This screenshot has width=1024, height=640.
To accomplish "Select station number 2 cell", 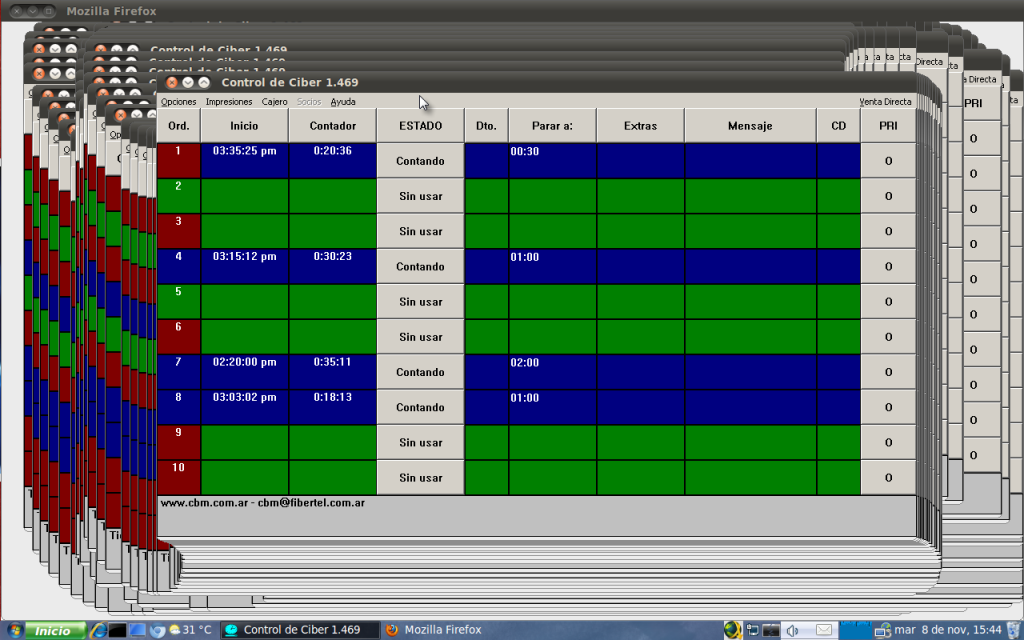I will (x=178, y=196).
